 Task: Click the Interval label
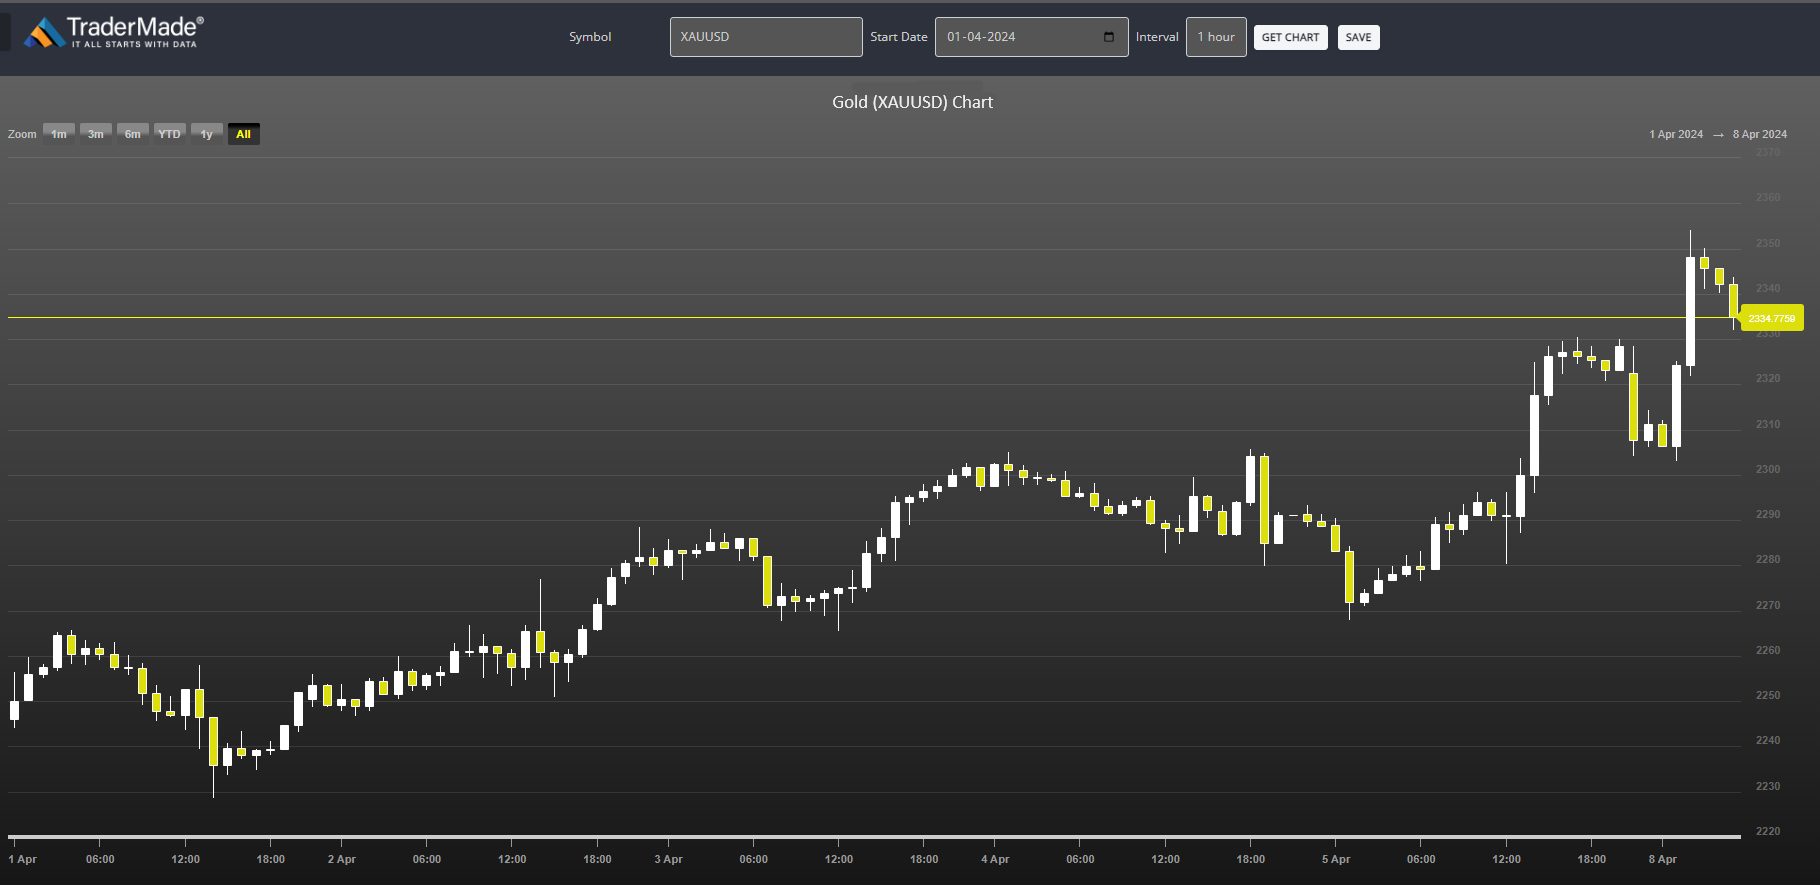click(1157, 37)
